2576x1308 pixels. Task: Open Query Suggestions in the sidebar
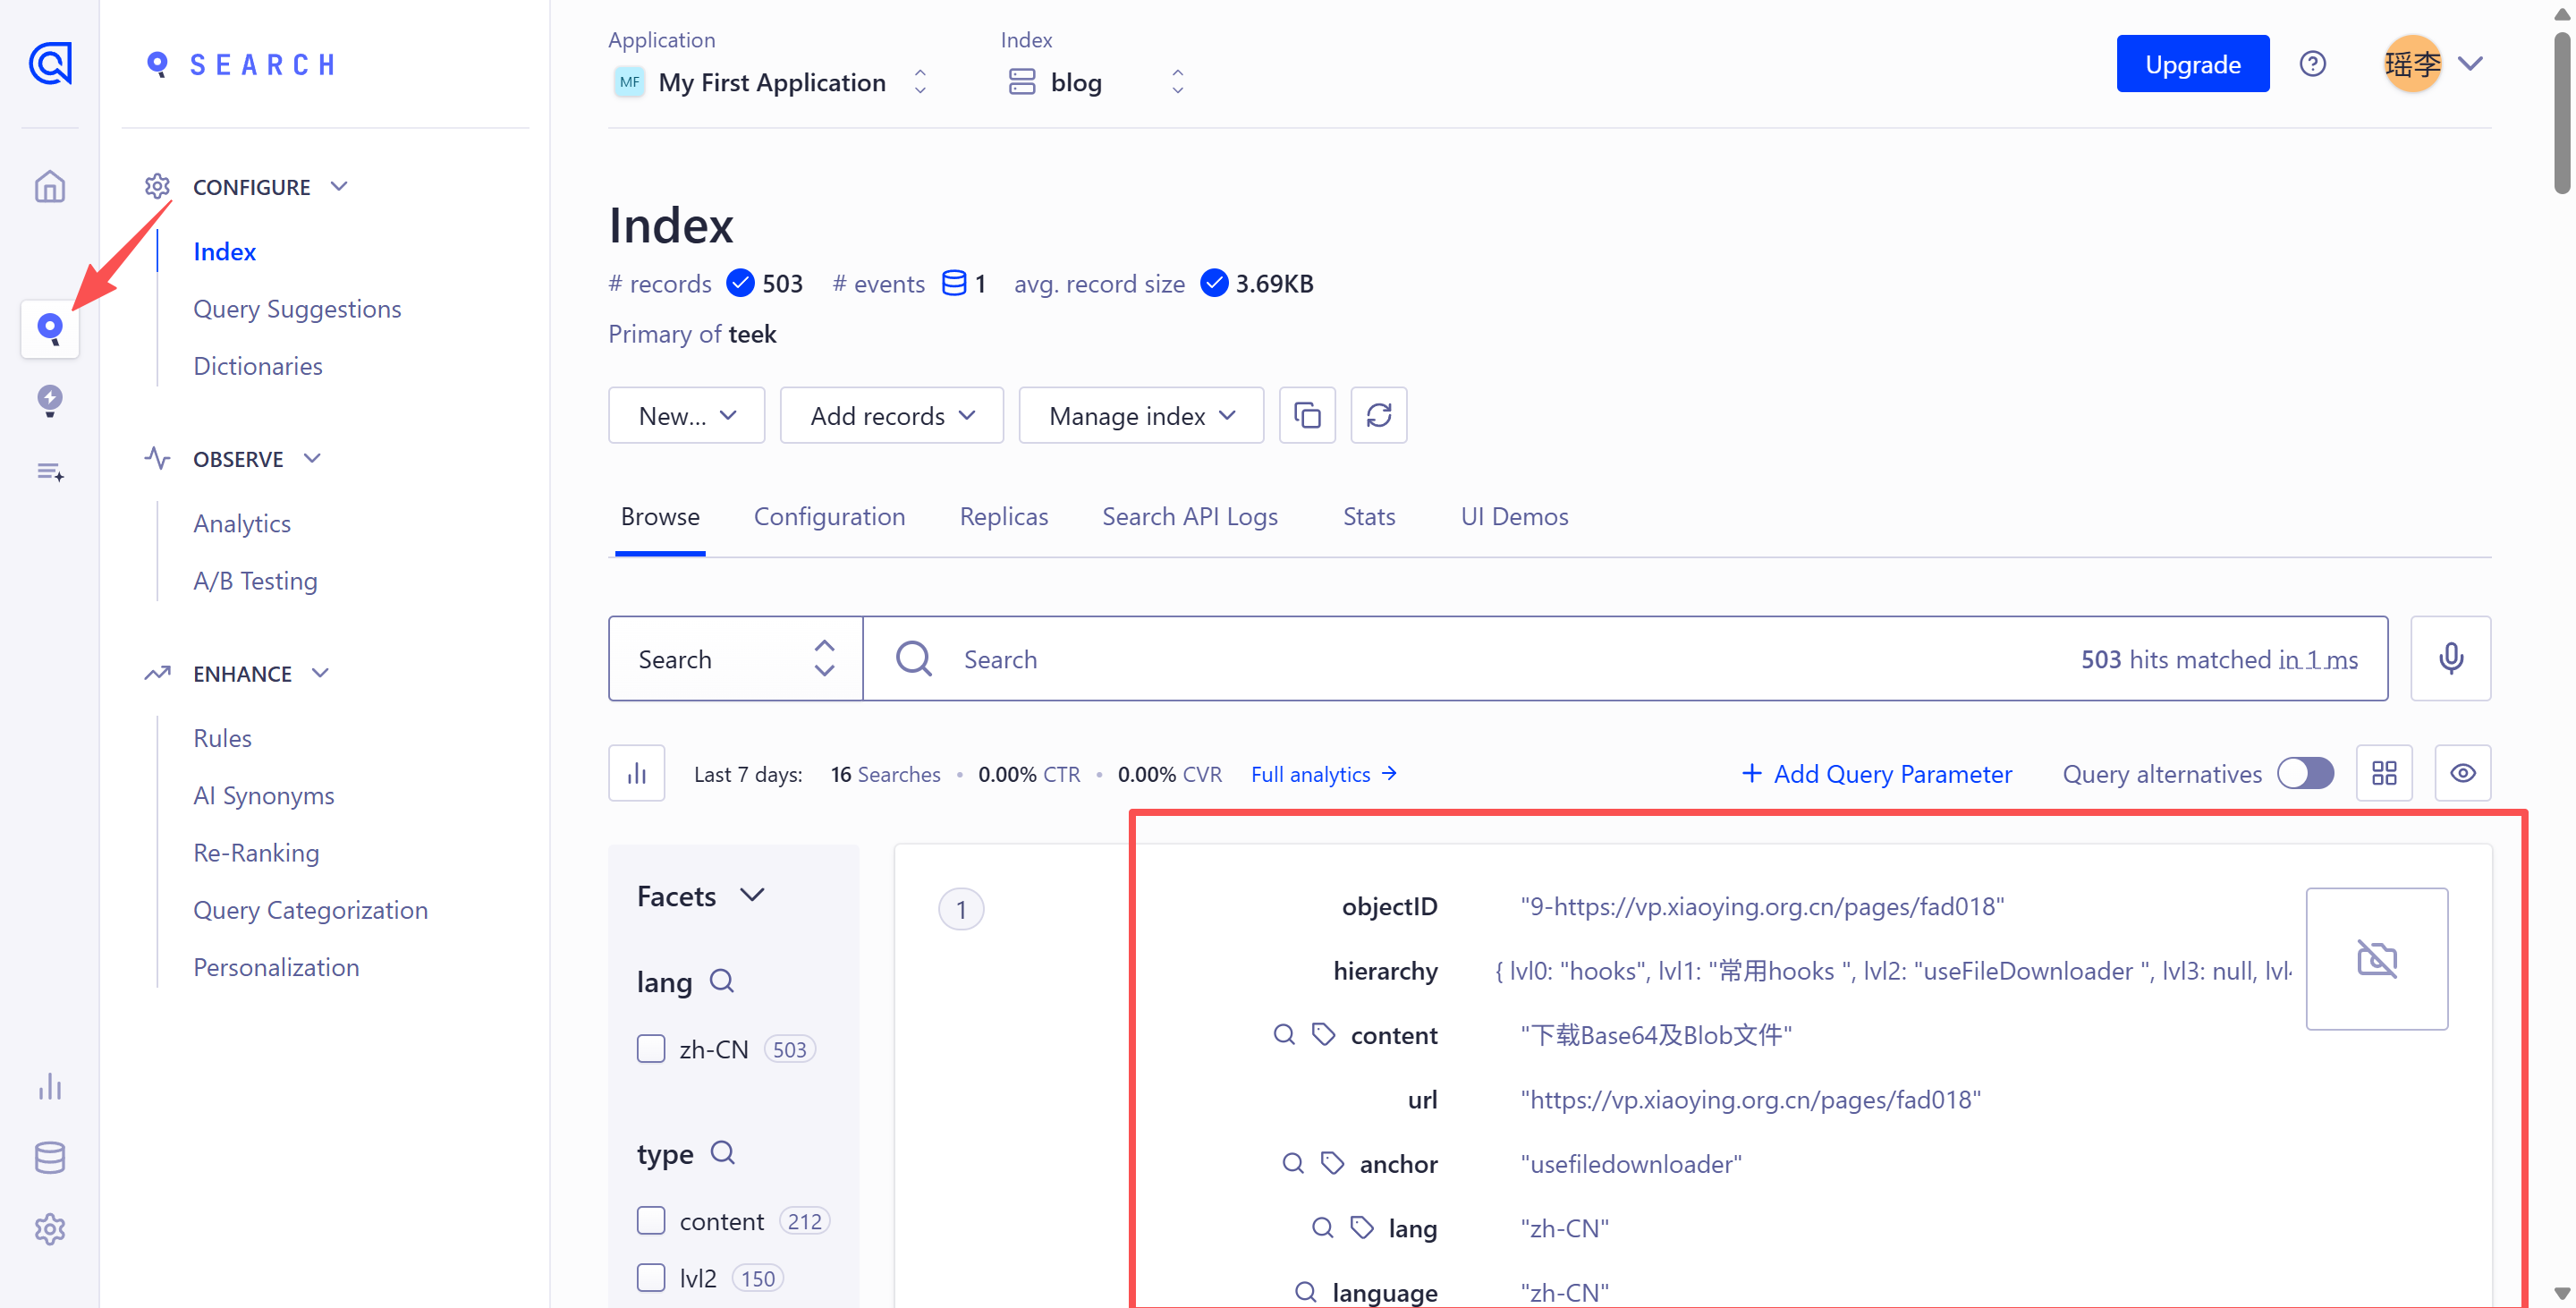click(x=297, y=309)
